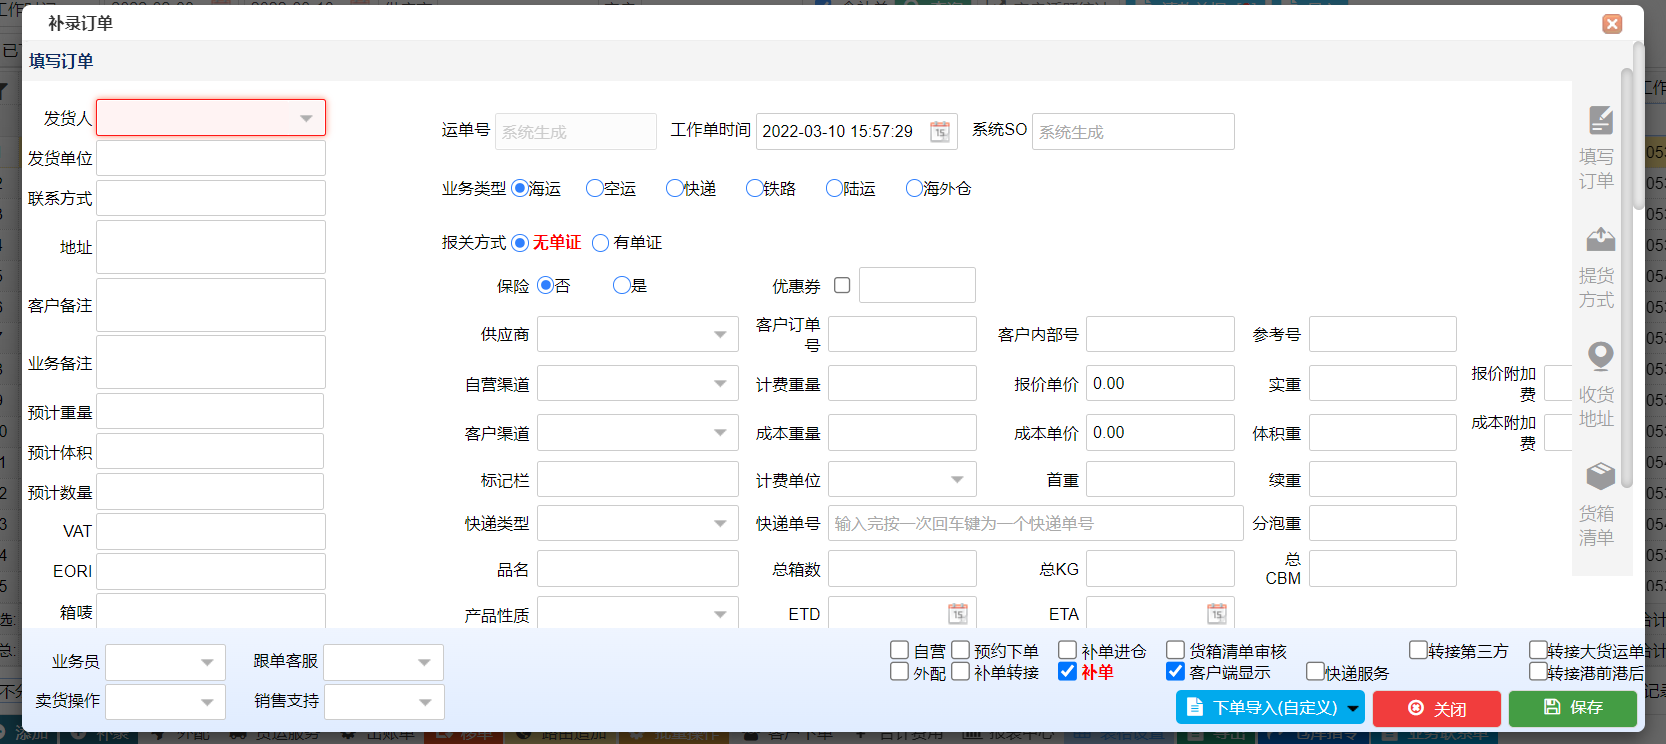Select 海外仓 business type
The width and height of the screenshot is (1666, 744).
[x=914, y=188]
